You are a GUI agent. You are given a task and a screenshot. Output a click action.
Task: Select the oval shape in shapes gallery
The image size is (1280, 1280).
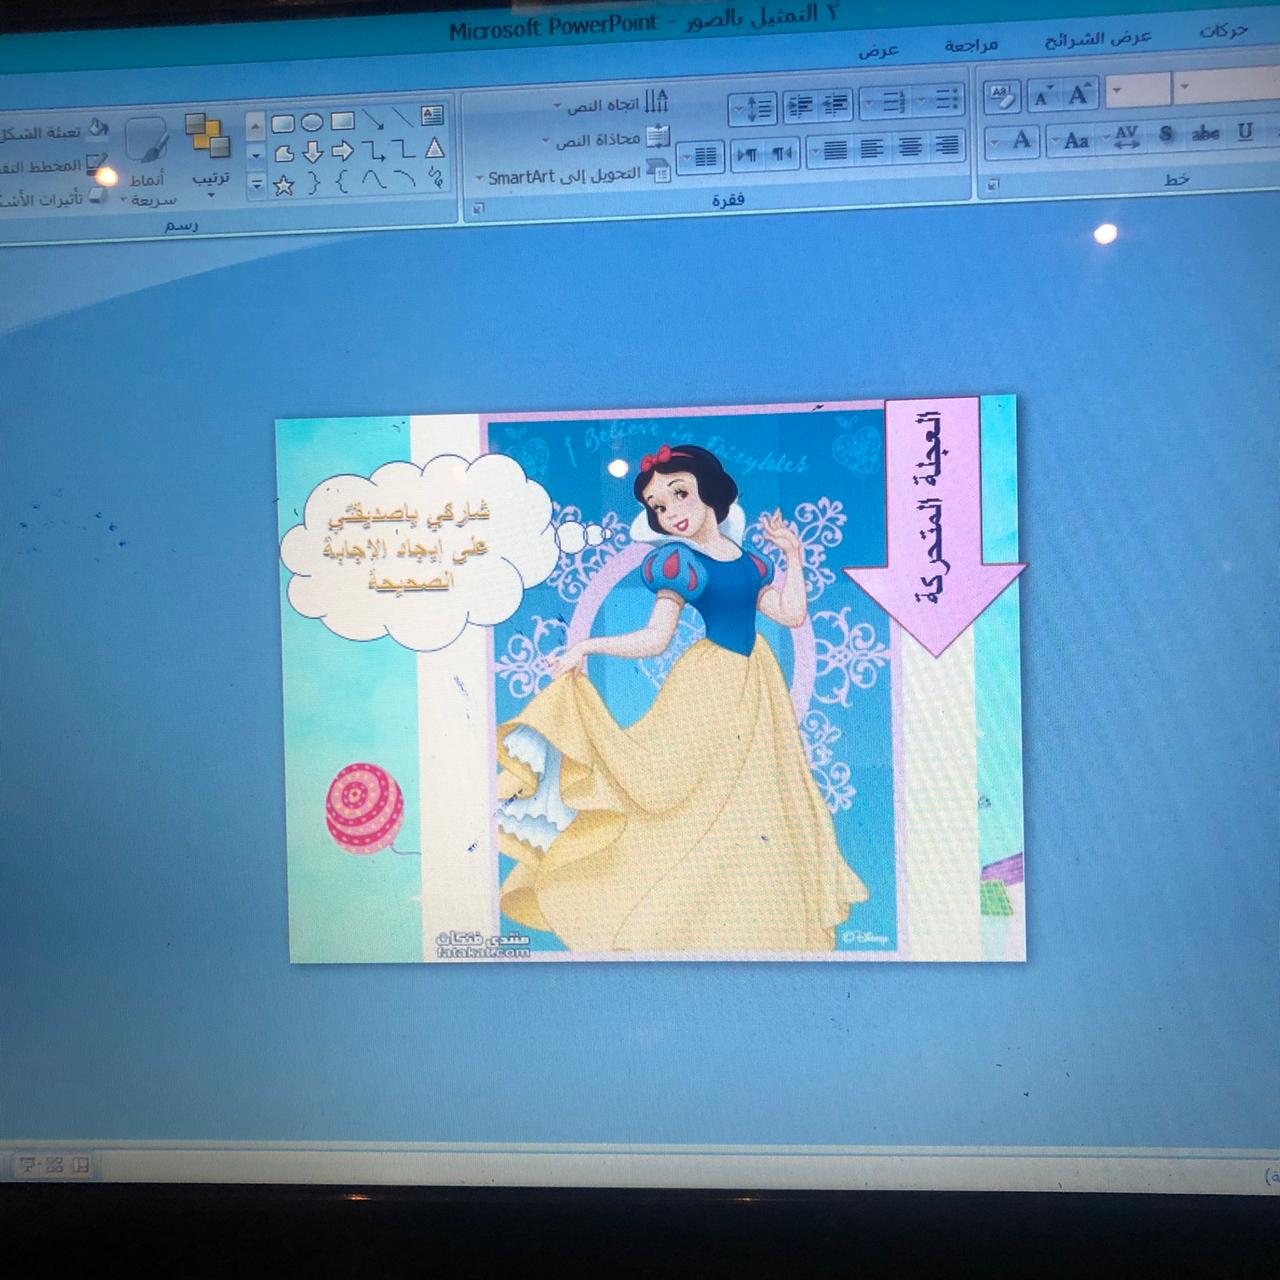(x=312, y=122)
